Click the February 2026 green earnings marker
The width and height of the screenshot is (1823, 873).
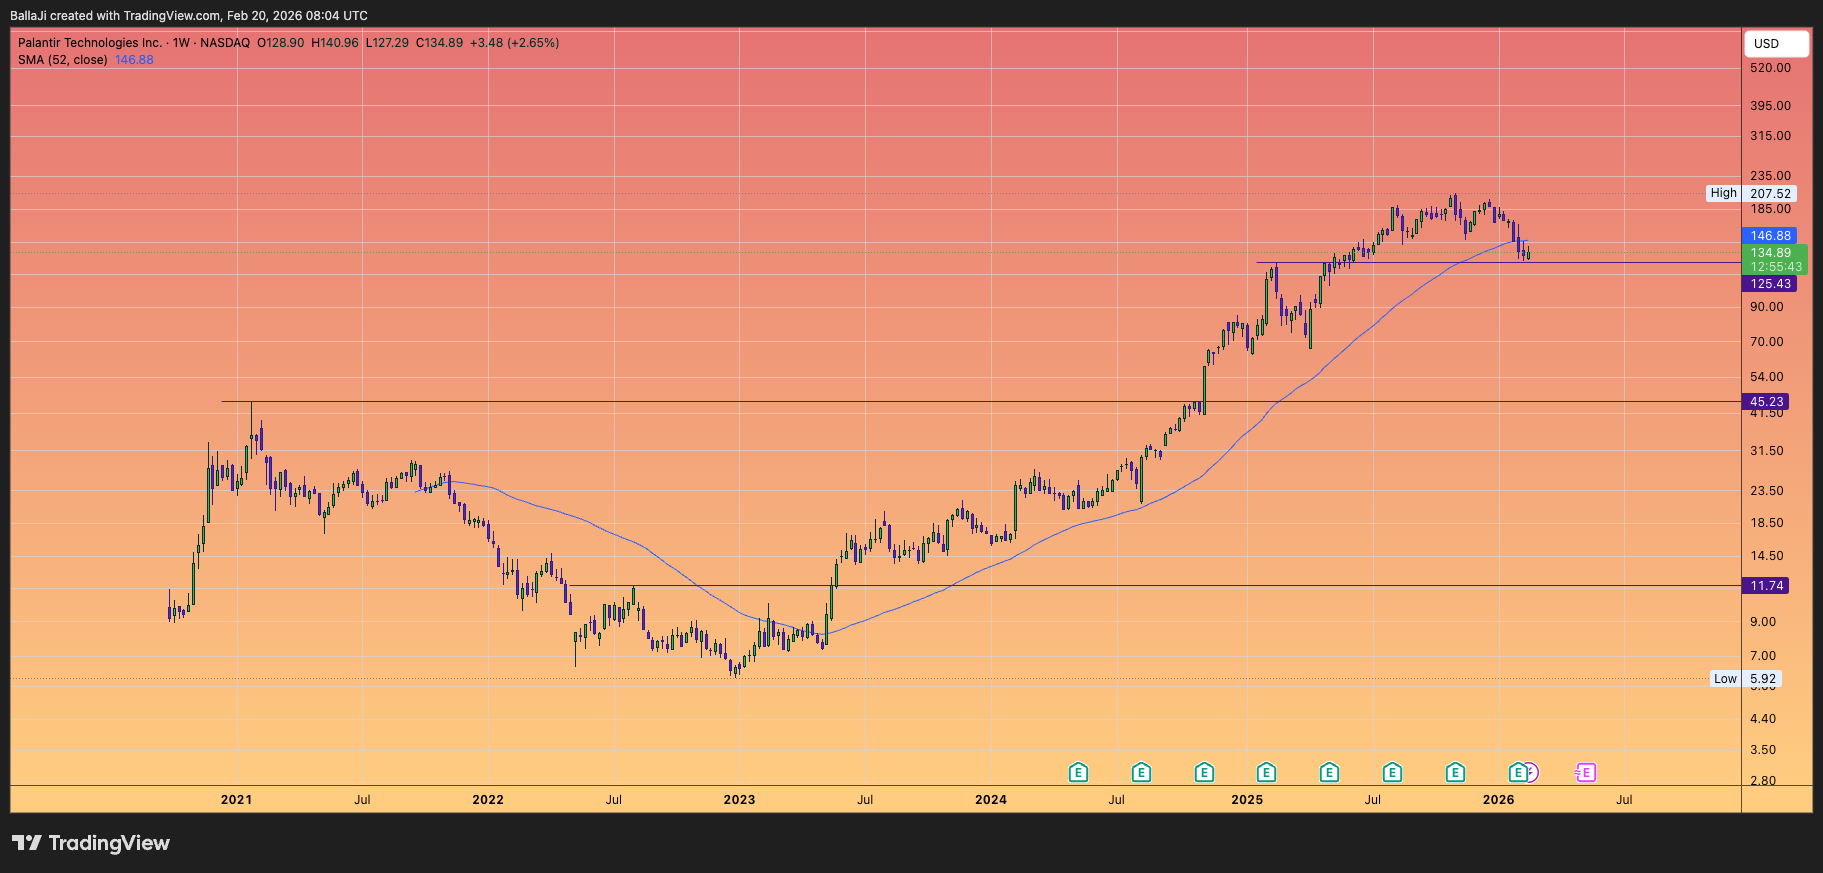coord(1518,772)
